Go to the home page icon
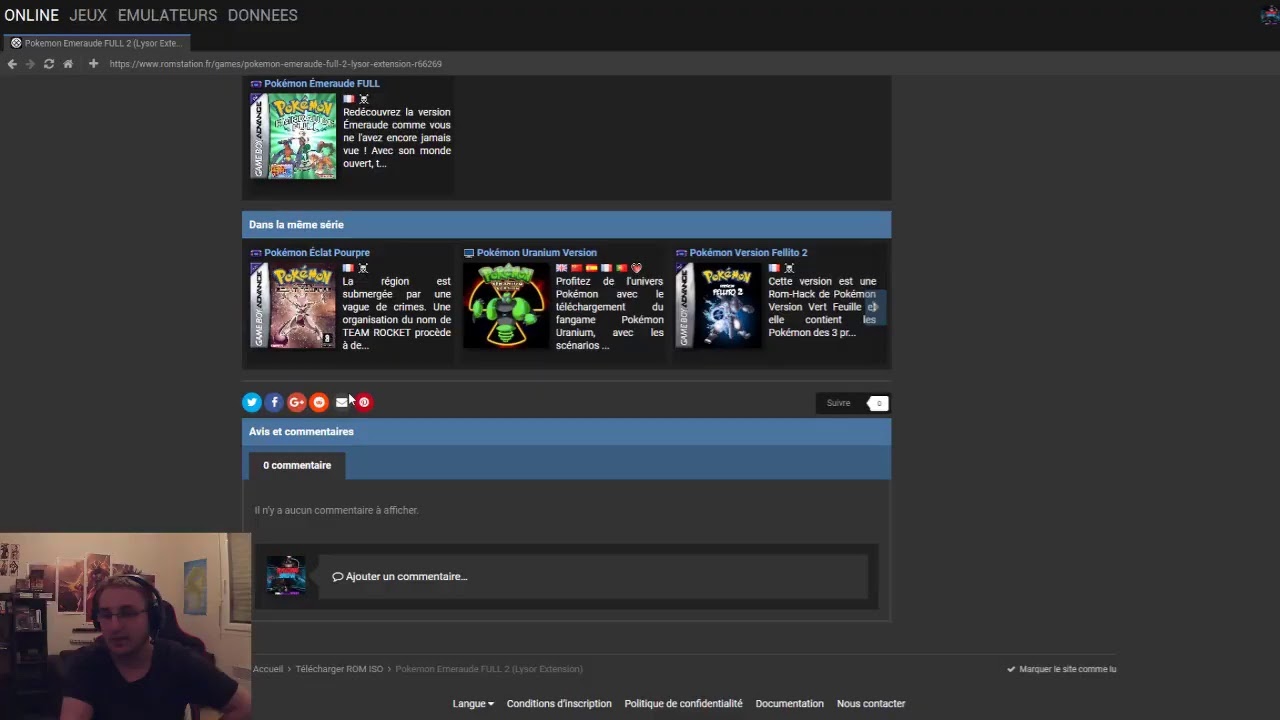Viewport: 1280px width, 720px height. click(x=68, y=64)
